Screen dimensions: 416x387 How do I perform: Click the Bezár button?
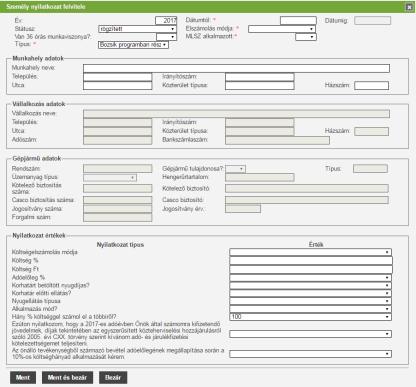point(113,378)
